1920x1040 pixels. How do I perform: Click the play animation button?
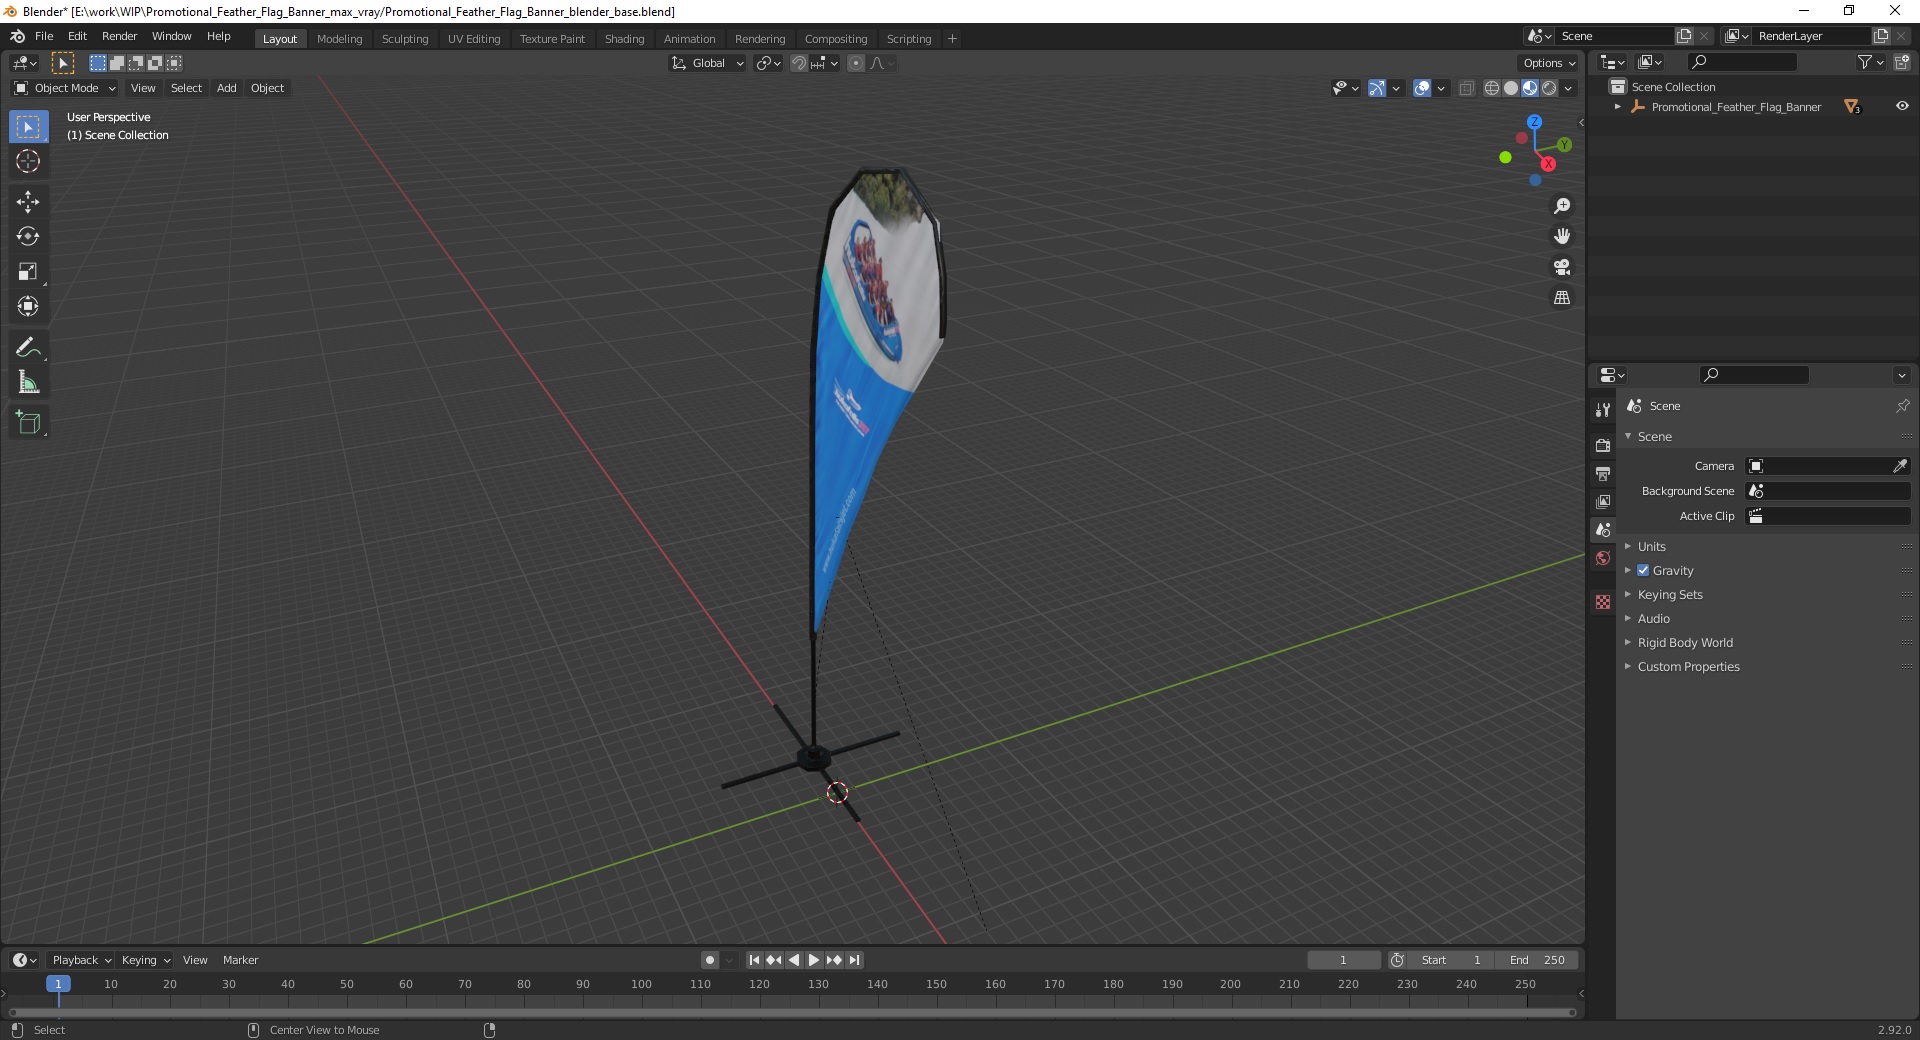814,960
